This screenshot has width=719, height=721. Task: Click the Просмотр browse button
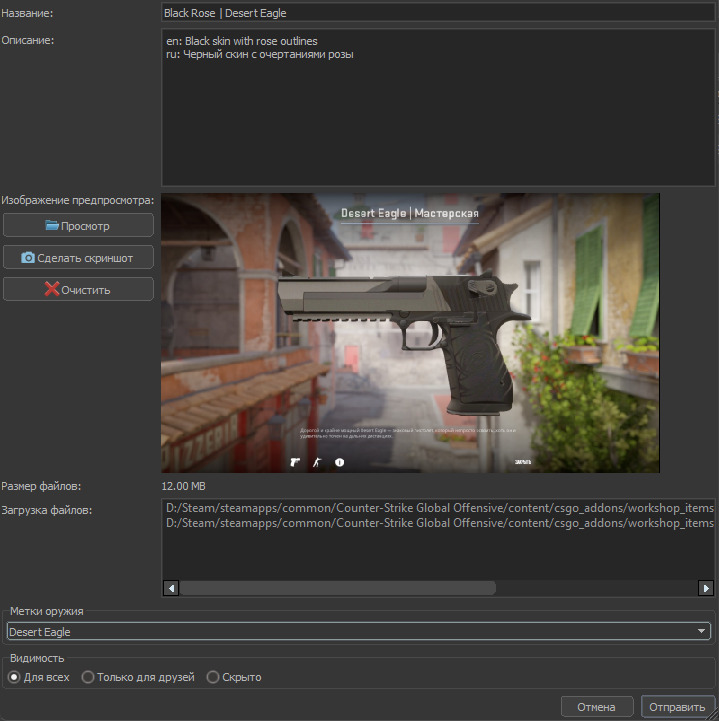pos(78,225)
